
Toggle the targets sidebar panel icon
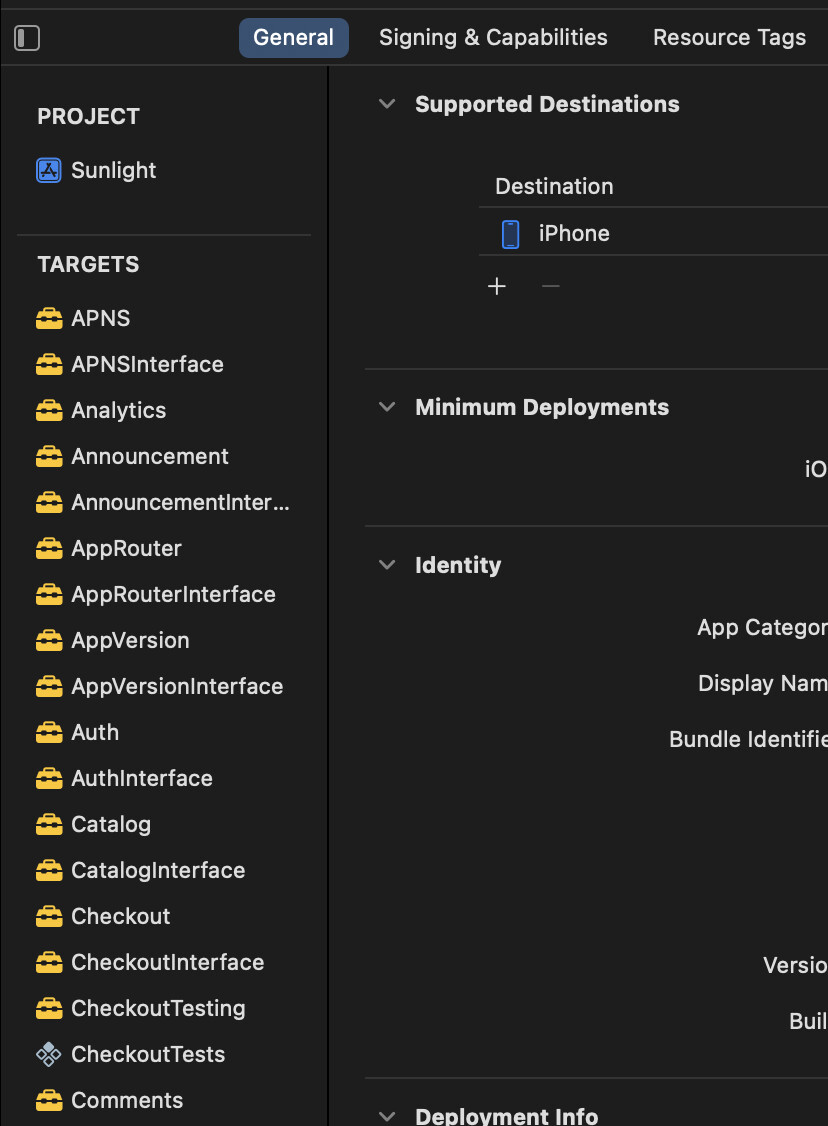click(27, 38)
